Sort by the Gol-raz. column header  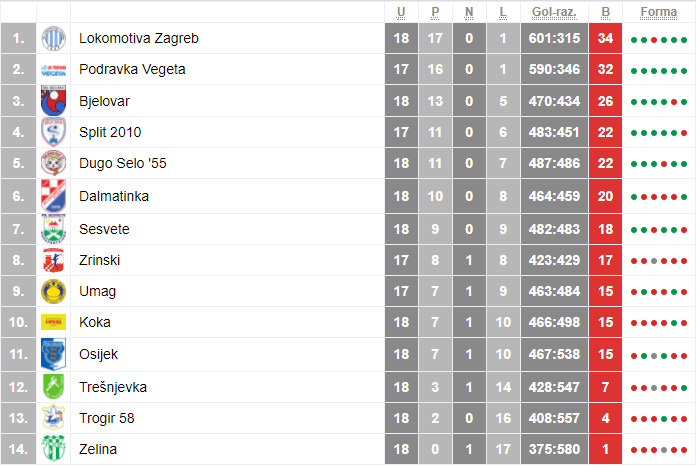pos(553,12)
